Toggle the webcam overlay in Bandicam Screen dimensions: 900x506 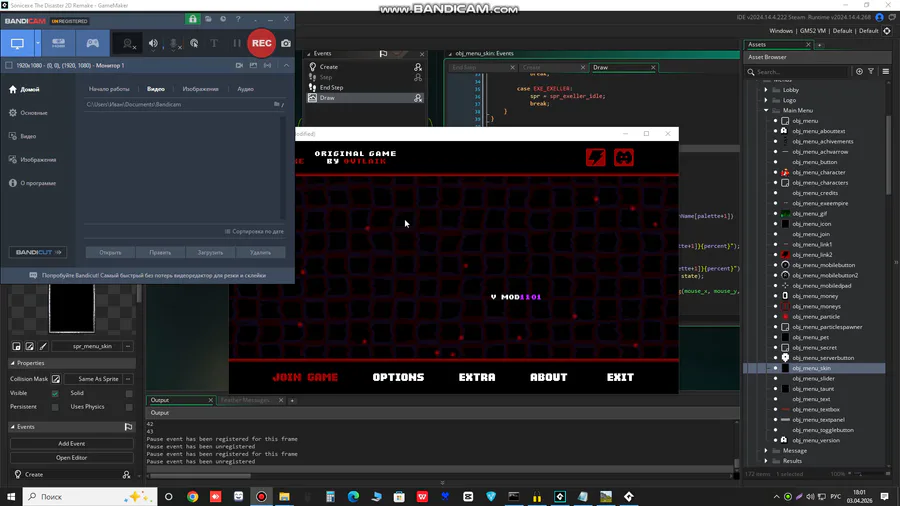(129, 44)
